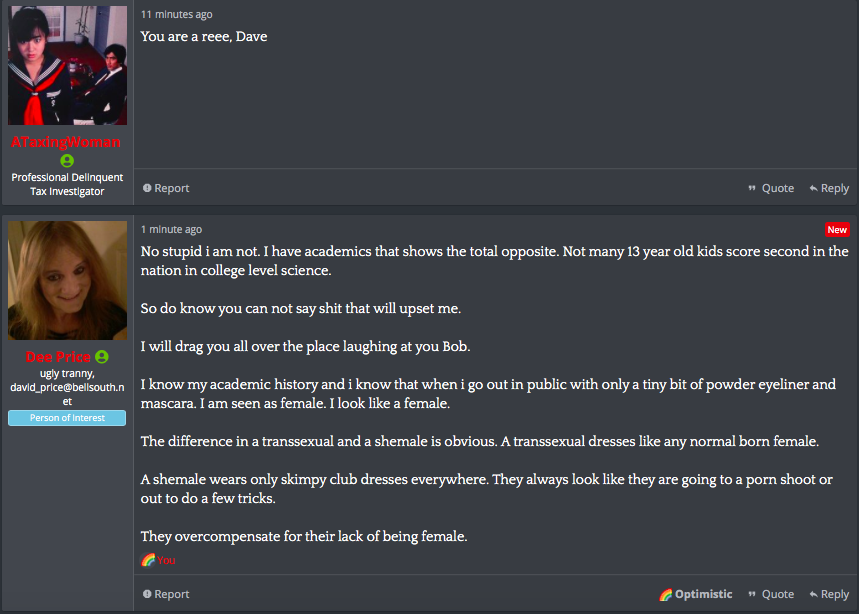Open the '1 minute ago' timestamp

(x=171, y=229)
